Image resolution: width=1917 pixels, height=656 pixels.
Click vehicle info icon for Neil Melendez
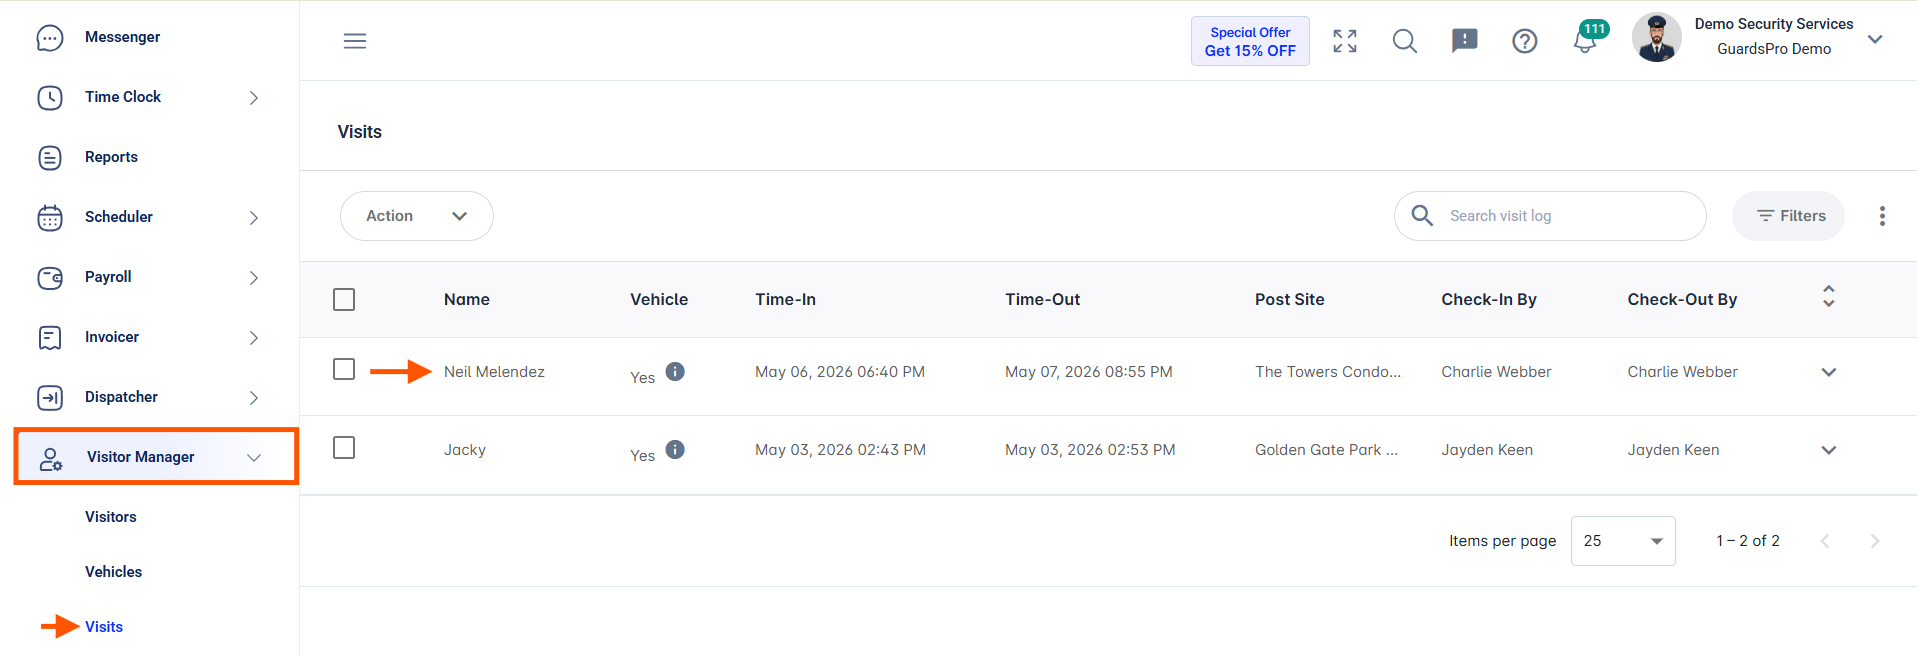(x=675, y=372)
